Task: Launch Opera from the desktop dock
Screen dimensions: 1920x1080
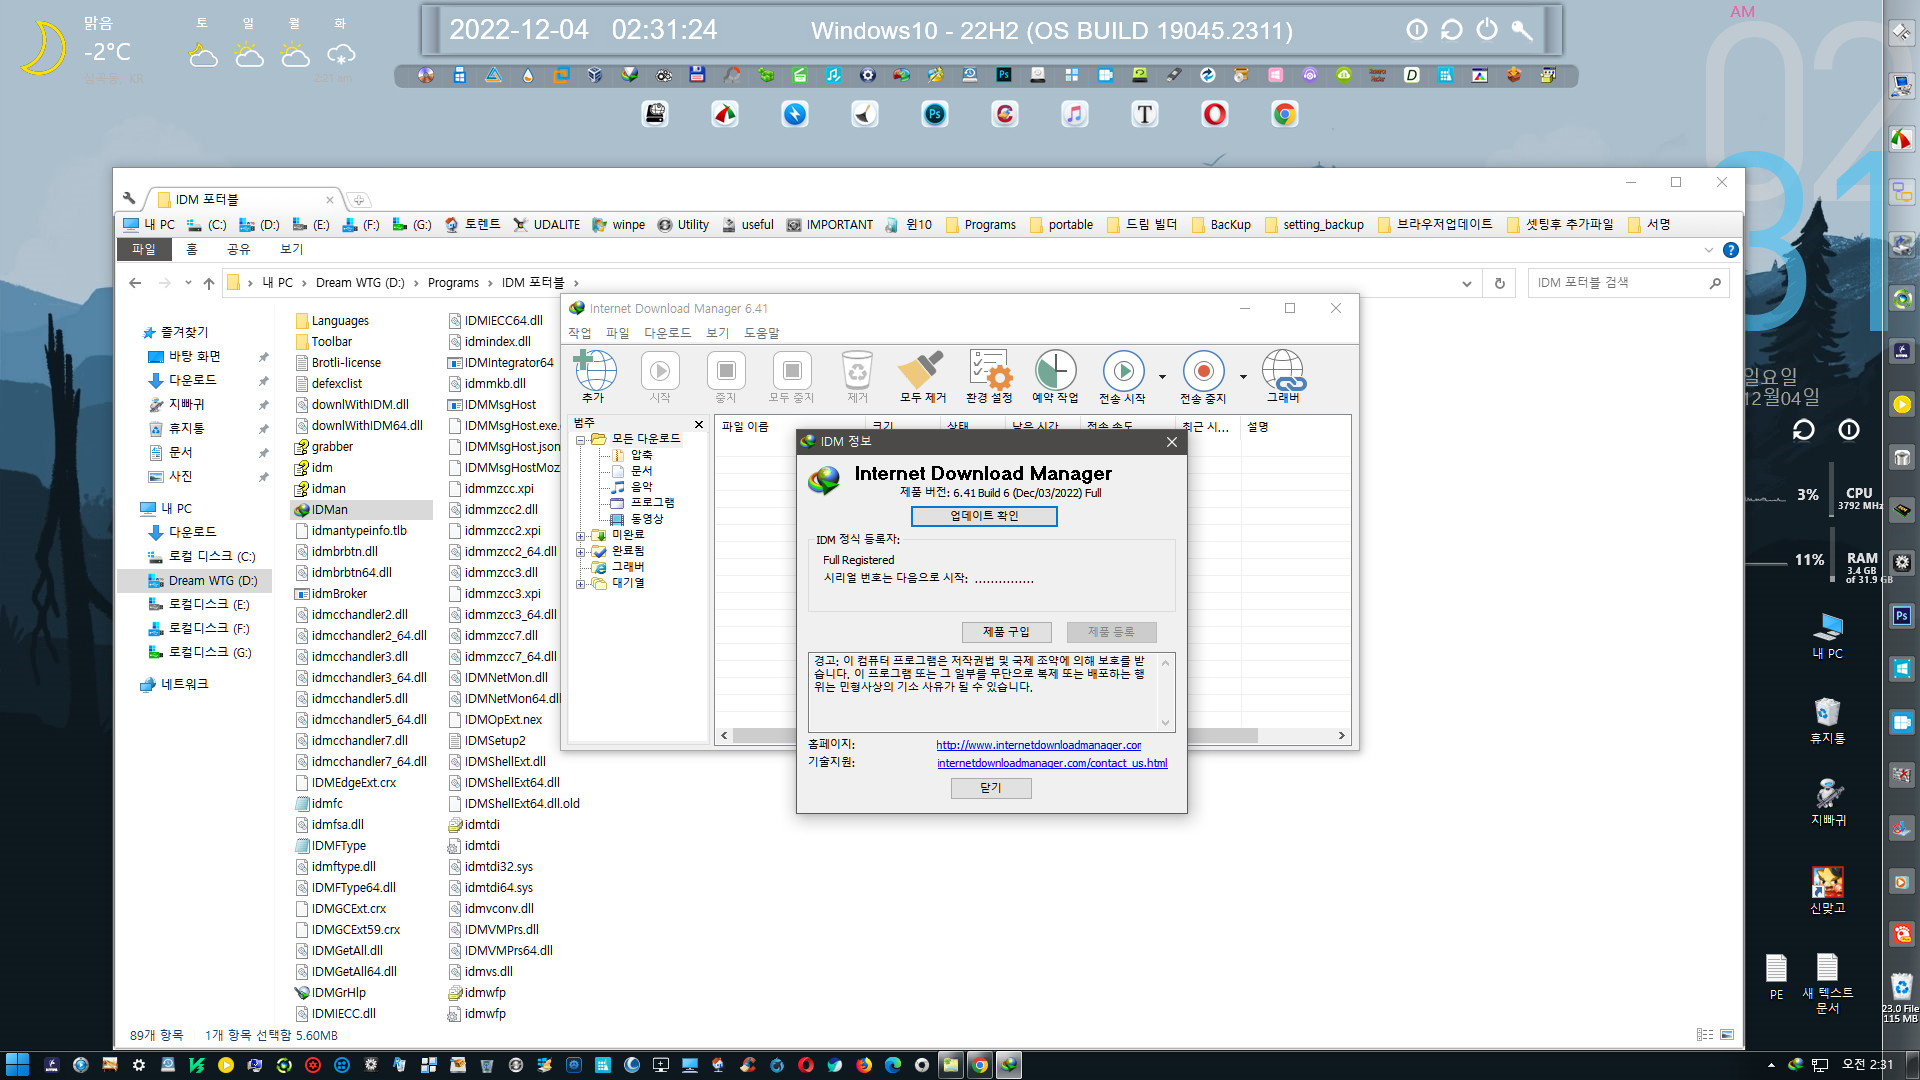Action: tap(1215, 114)
